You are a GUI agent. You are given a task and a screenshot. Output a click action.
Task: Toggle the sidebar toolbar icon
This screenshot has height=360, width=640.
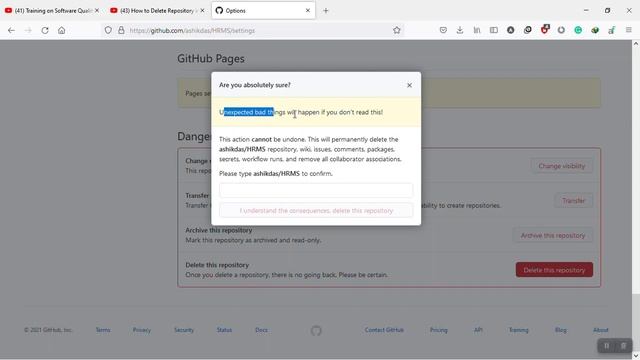click(494, 30)
